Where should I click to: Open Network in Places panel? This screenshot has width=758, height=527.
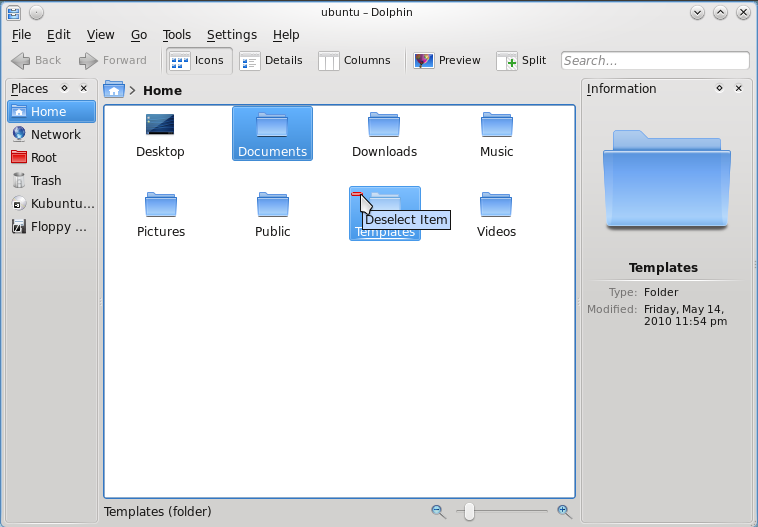[55, 134]
